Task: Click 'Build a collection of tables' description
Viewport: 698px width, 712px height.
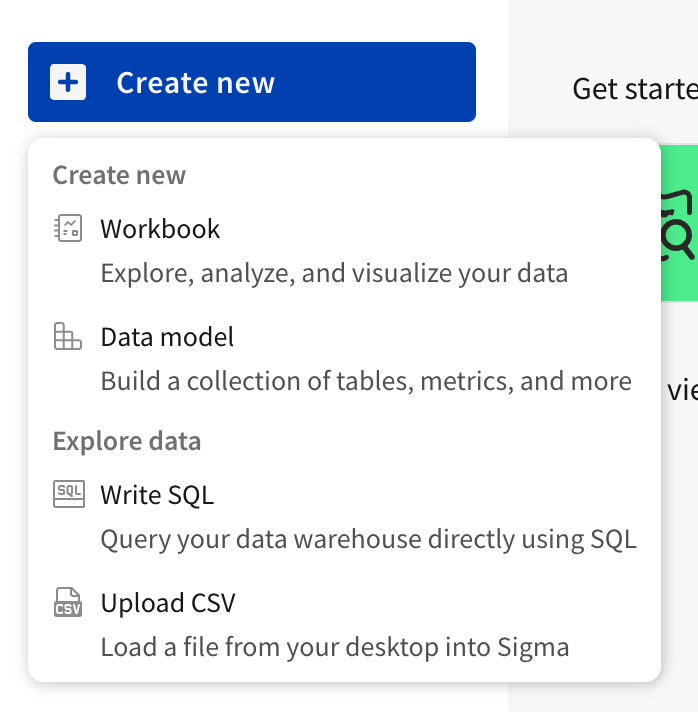Action: (x=366, y=381)
